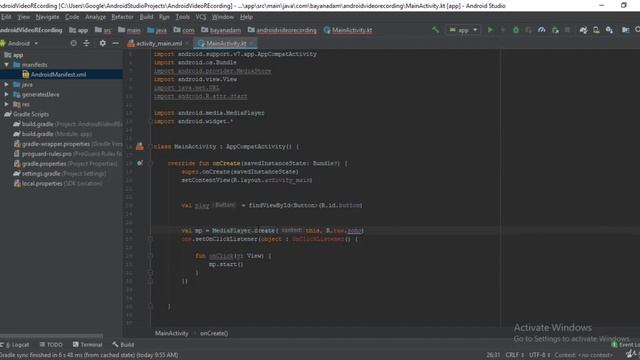Open the AVD Manager icon
The image size is (640, 360).
click(596, 30)
